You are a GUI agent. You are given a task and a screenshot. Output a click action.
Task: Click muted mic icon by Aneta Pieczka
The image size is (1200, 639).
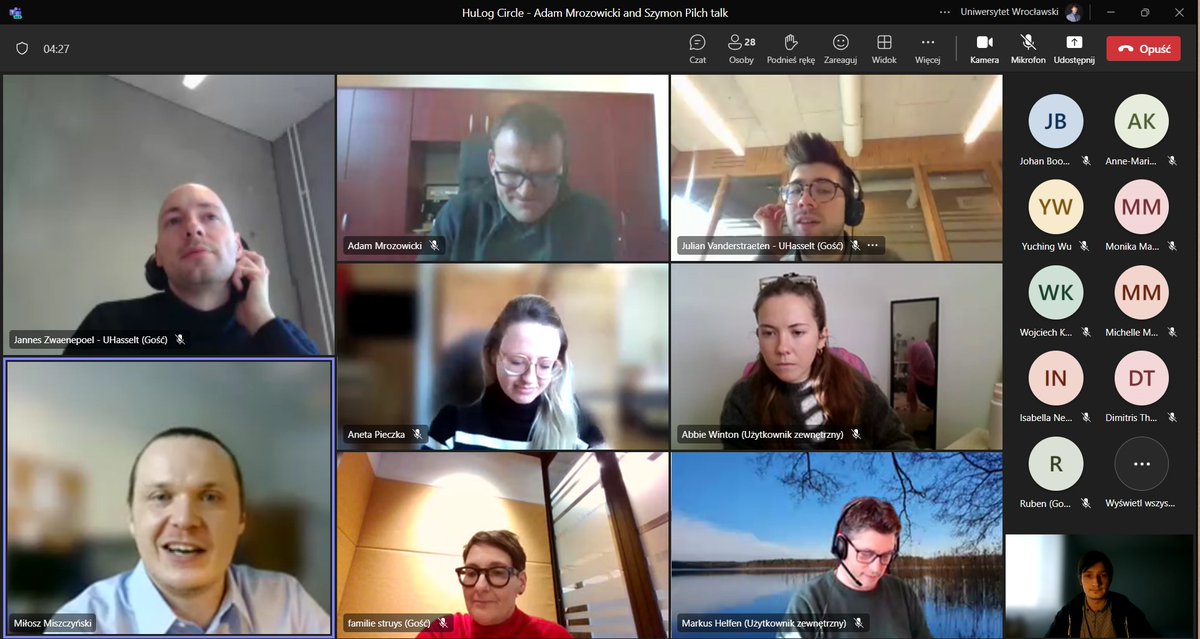click(417, 434)
